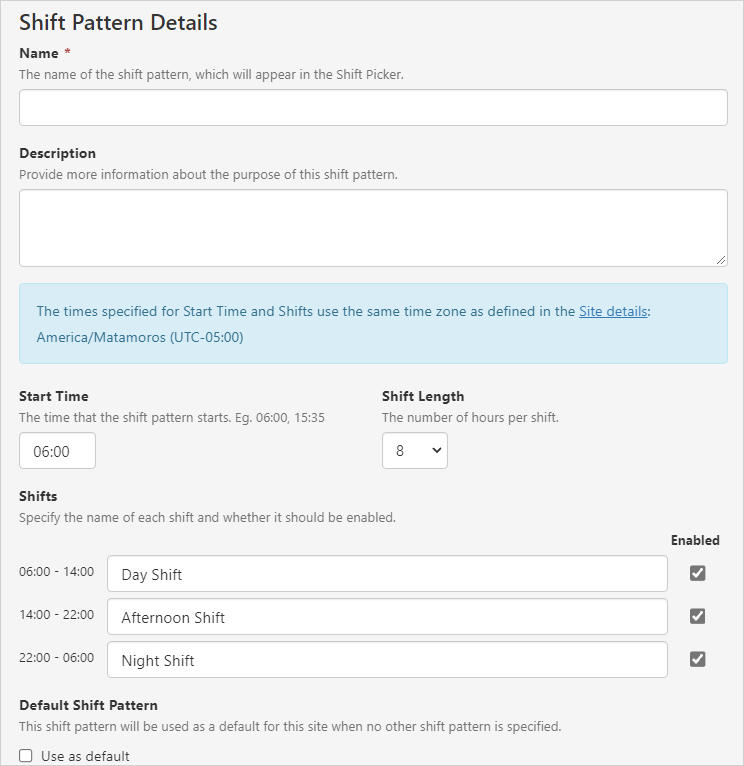The image size is (744, 766).
Task: Click the Description box resize handle
Action: click(x=721, y=260)
